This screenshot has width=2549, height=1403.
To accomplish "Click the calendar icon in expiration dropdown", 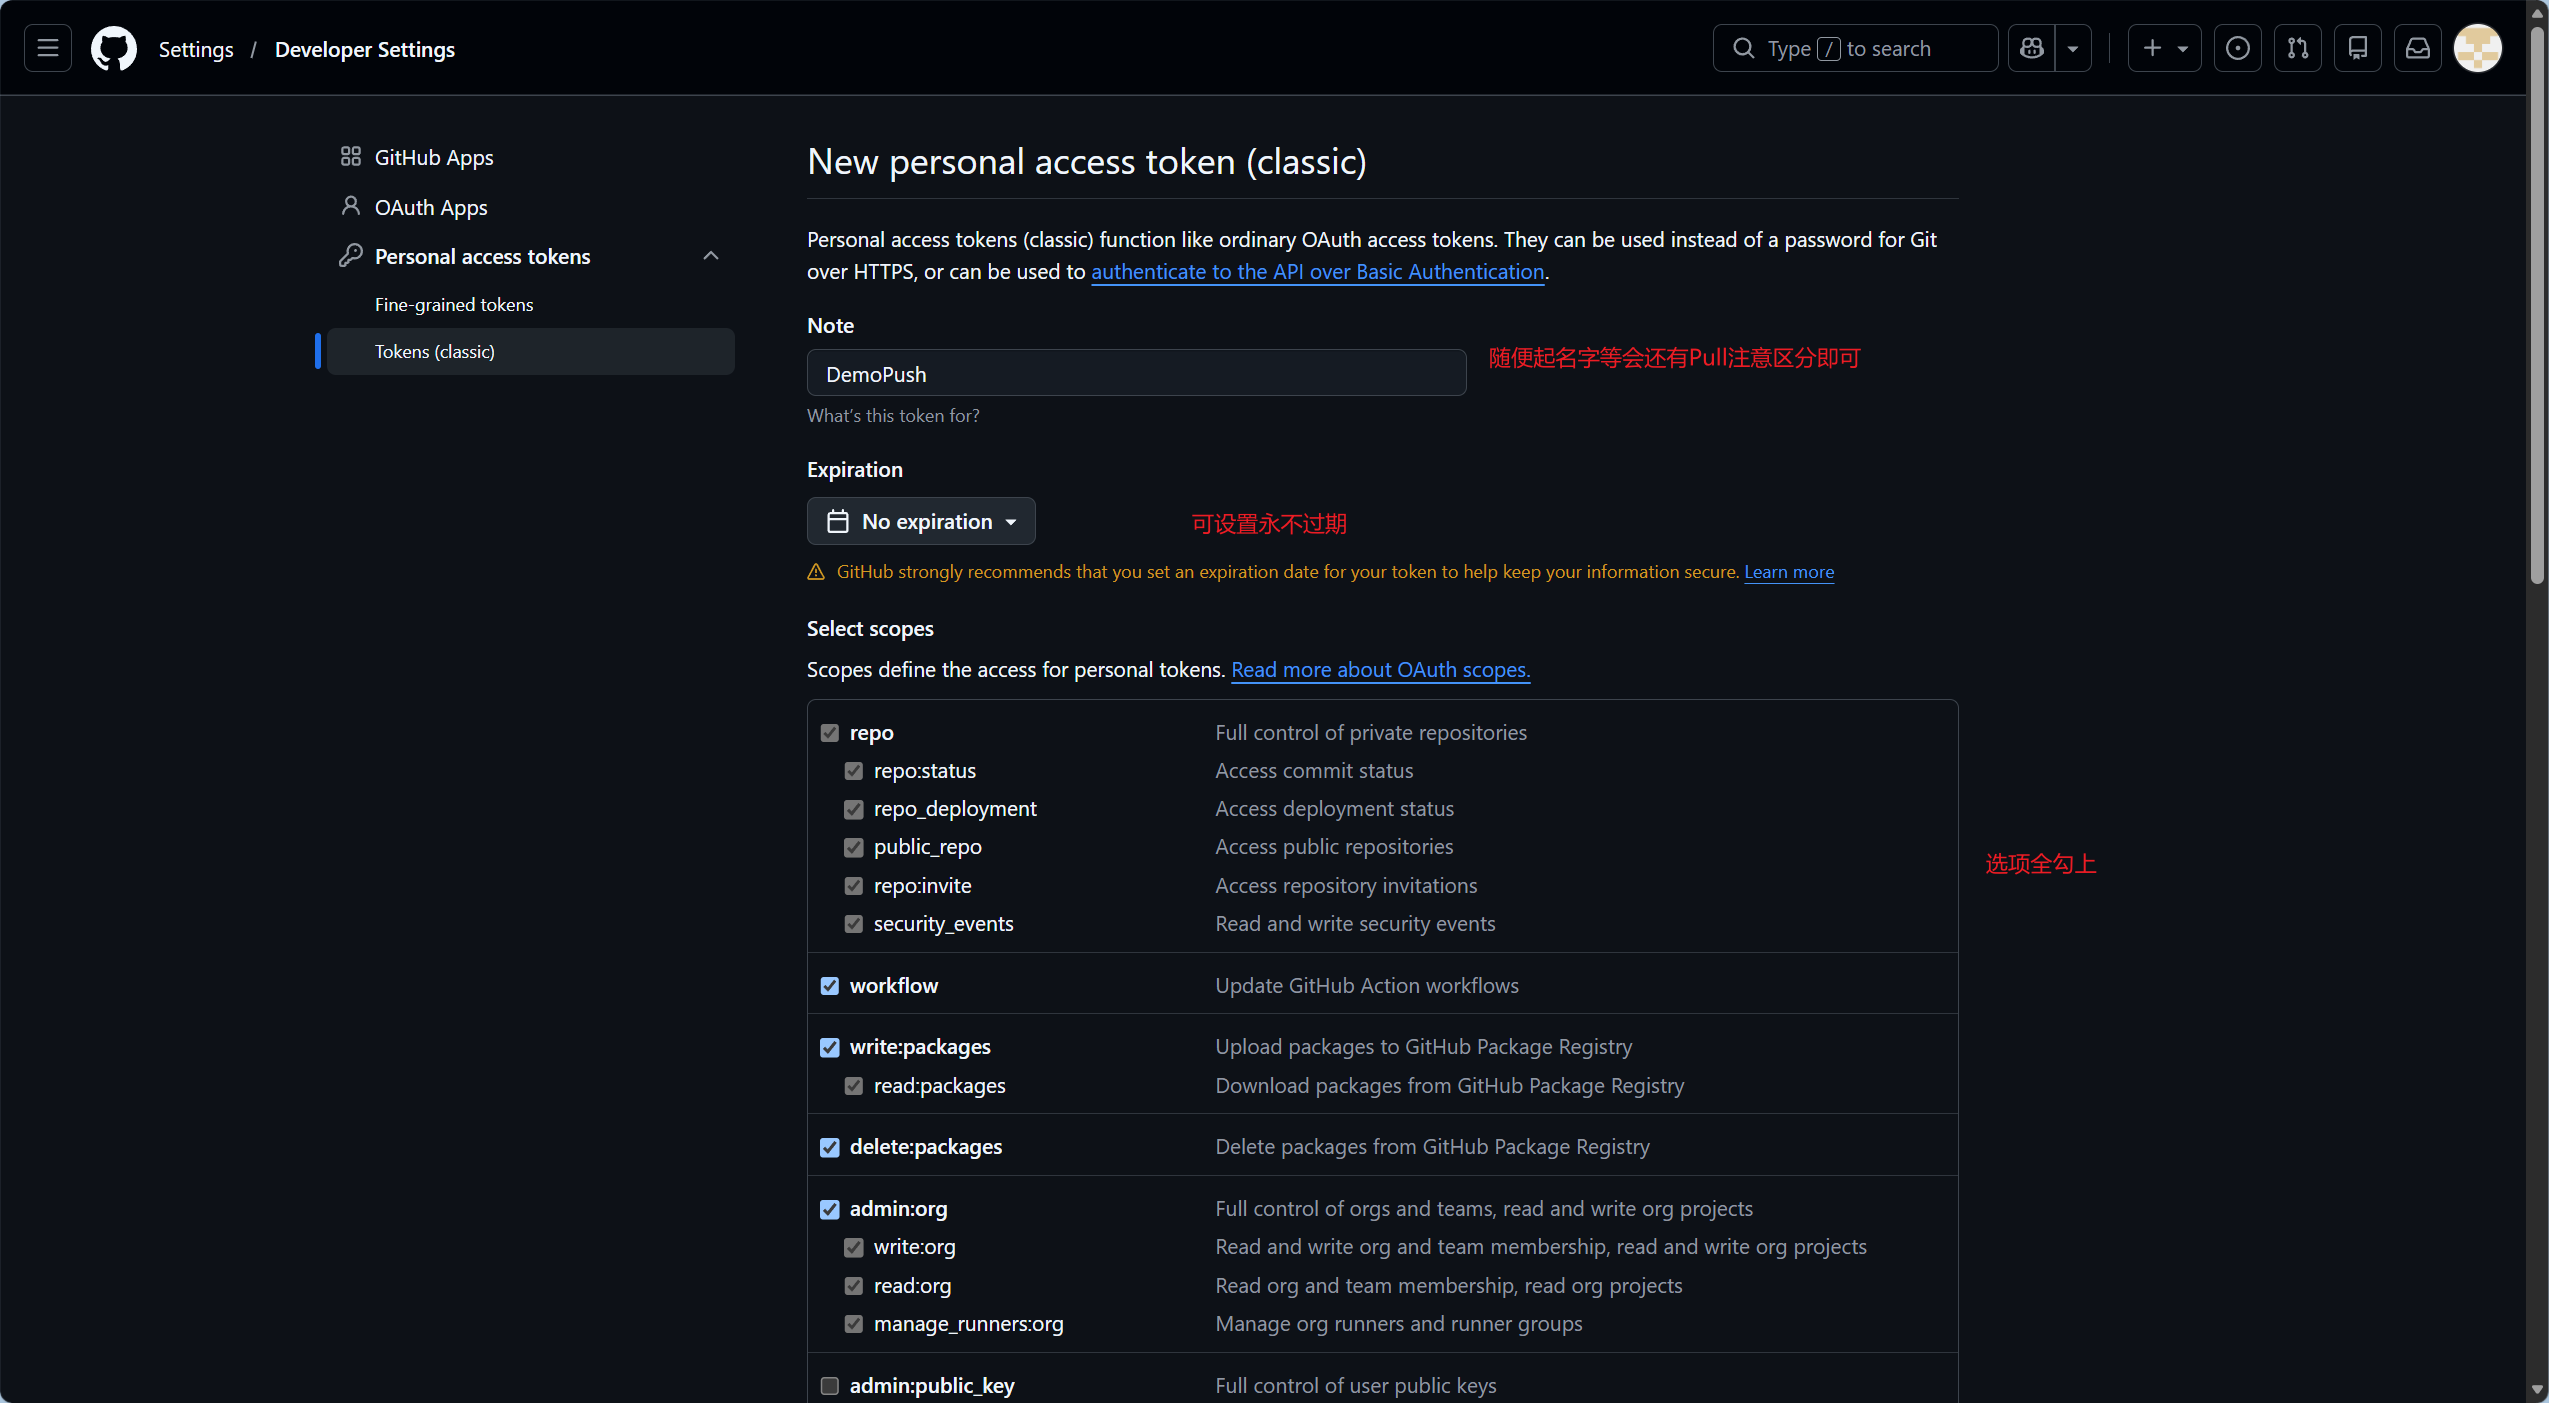I will point(838,521).
